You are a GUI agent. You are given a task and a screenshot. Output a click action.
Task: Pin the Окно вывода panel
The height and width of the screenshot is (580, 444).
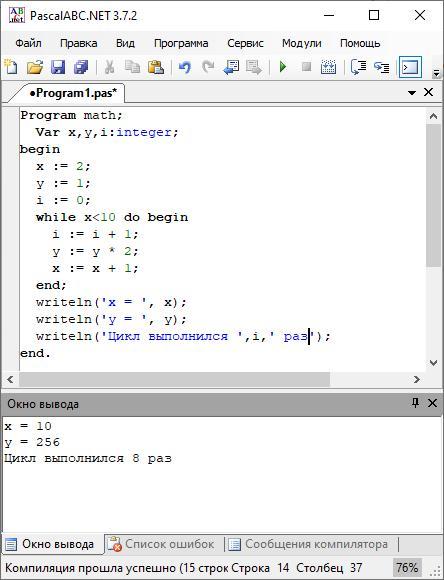(415, 403)
